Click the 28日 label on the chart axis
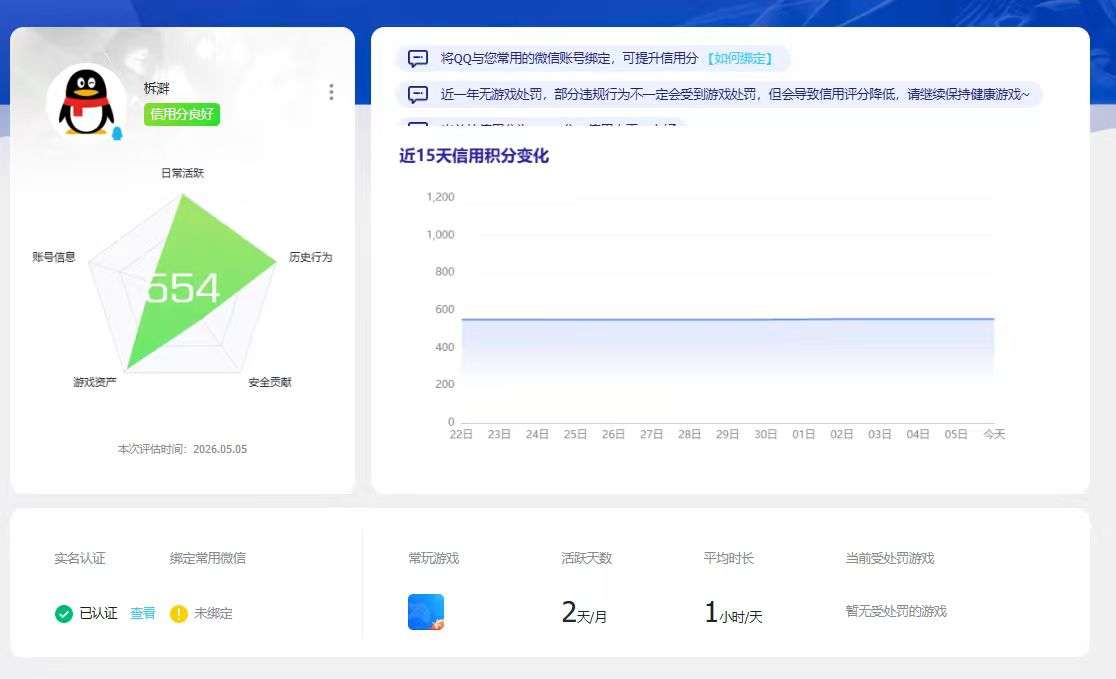 tap(689, 434)
